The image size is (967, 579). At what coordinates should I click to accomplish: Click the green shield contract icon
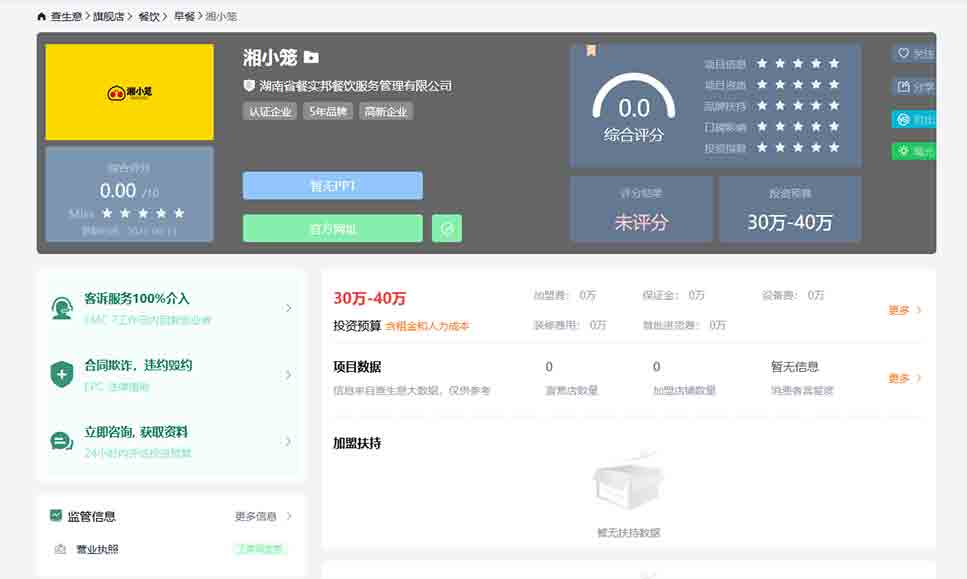(x=62, y=375)
